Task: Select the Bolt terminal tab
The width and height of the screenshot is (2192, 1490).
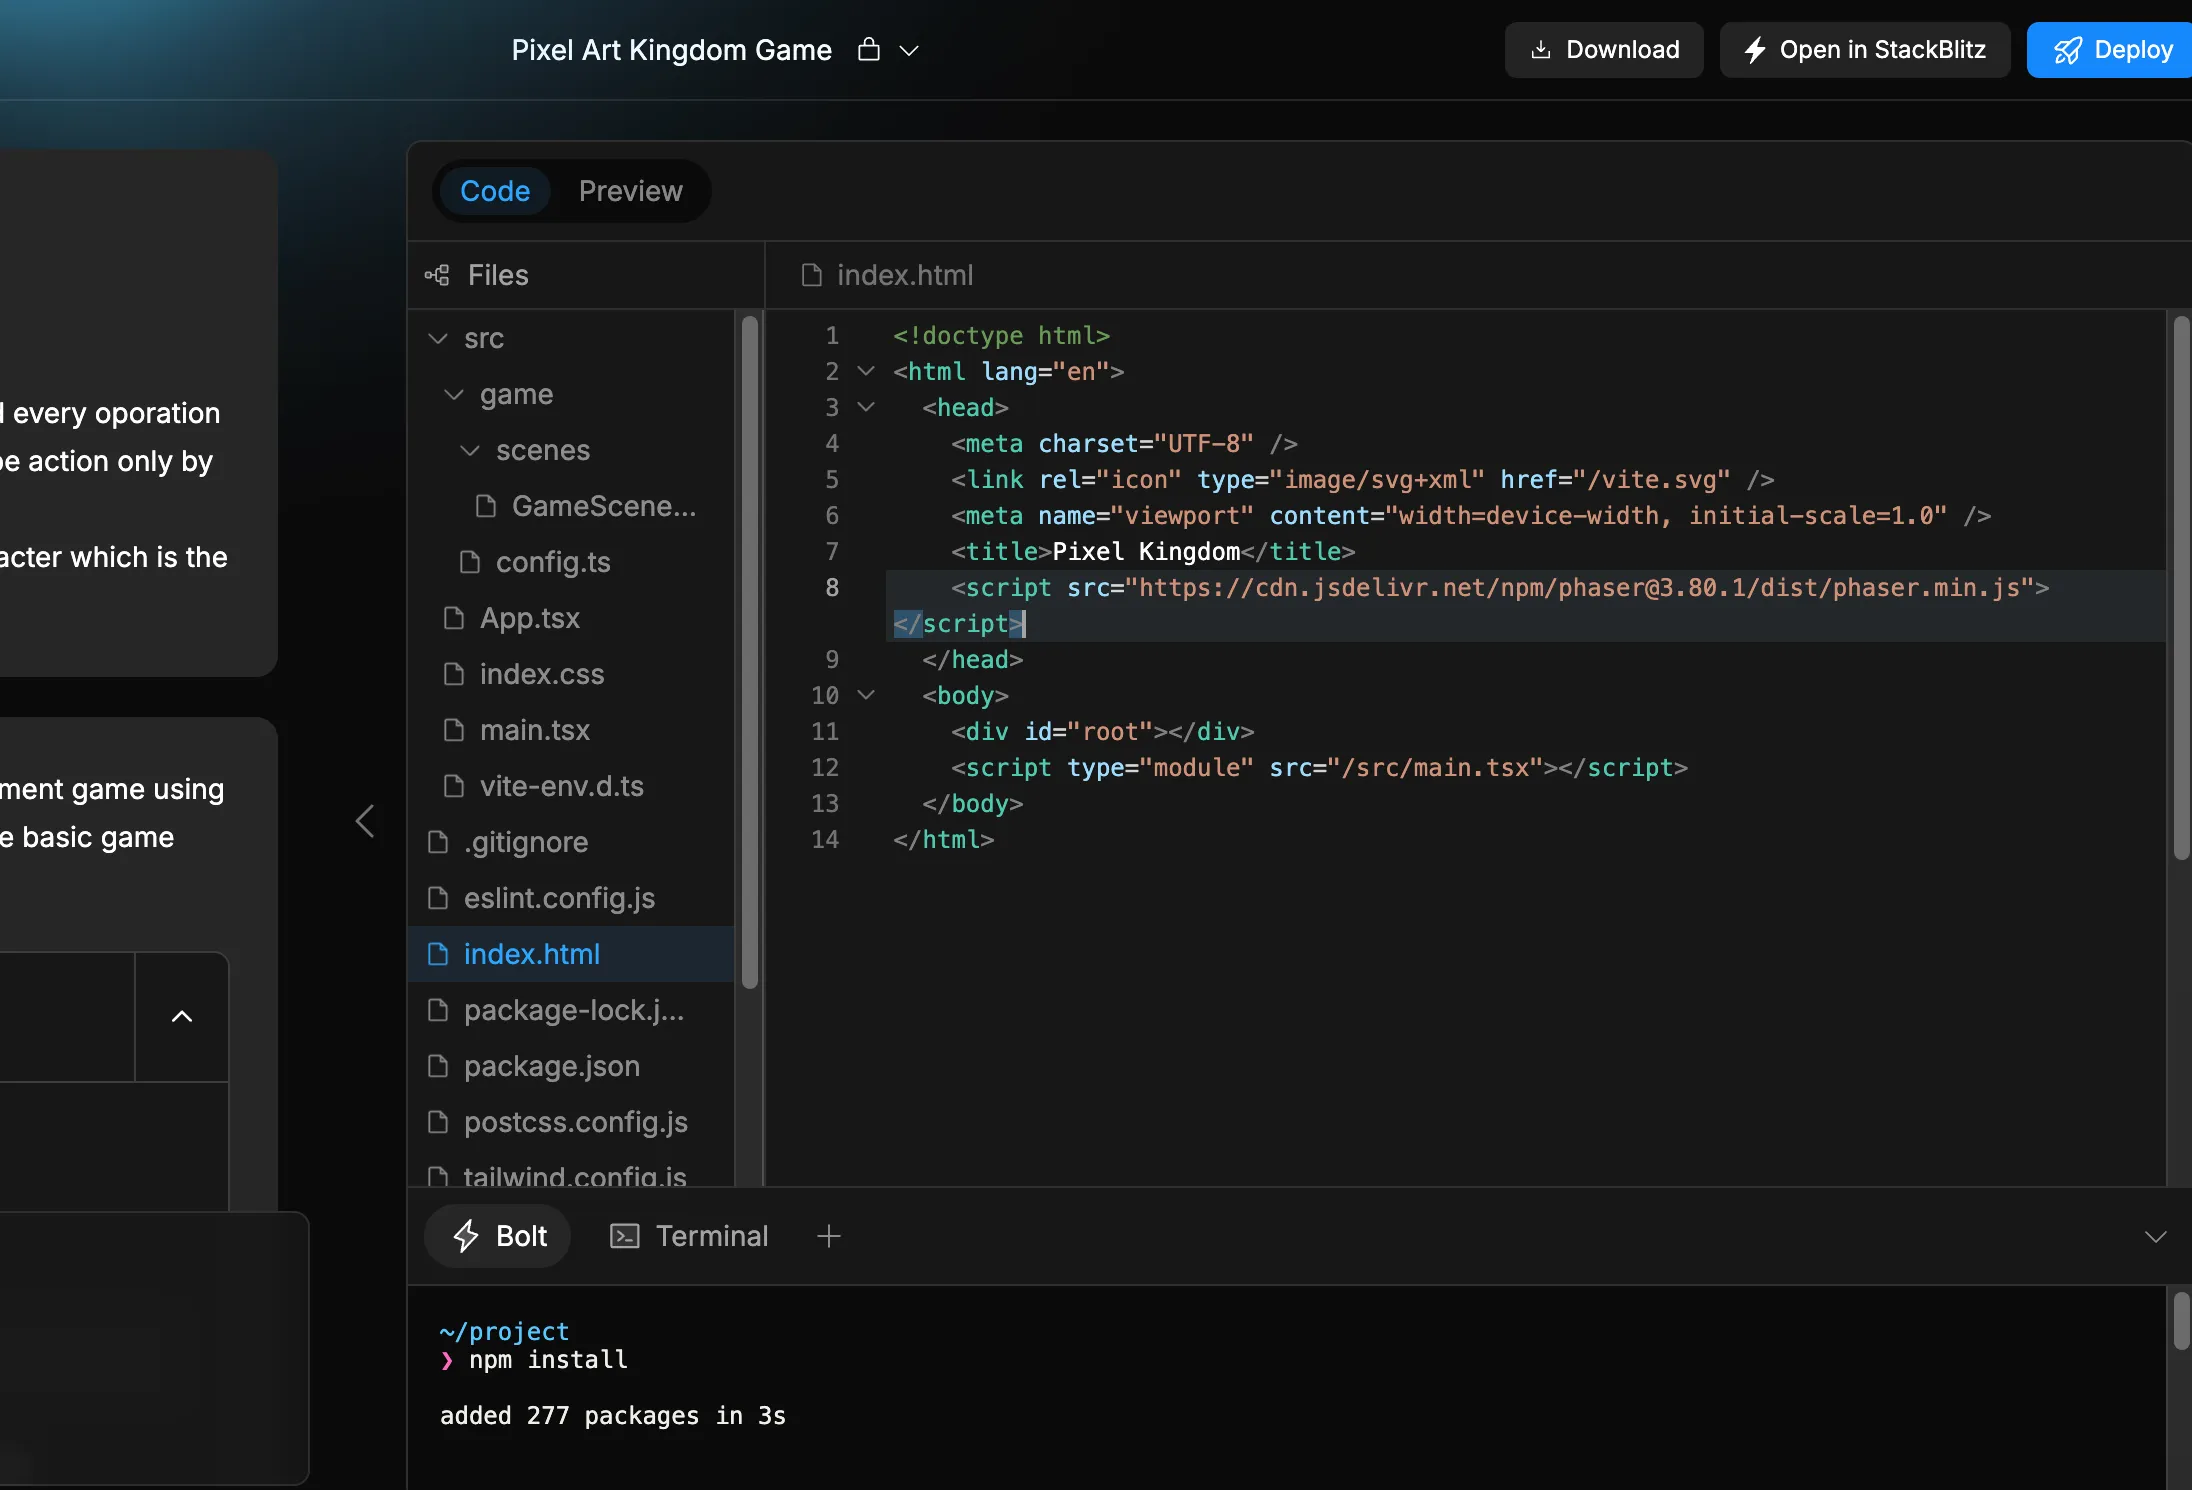Action: pyautogui.click(x=498, y=1236)
